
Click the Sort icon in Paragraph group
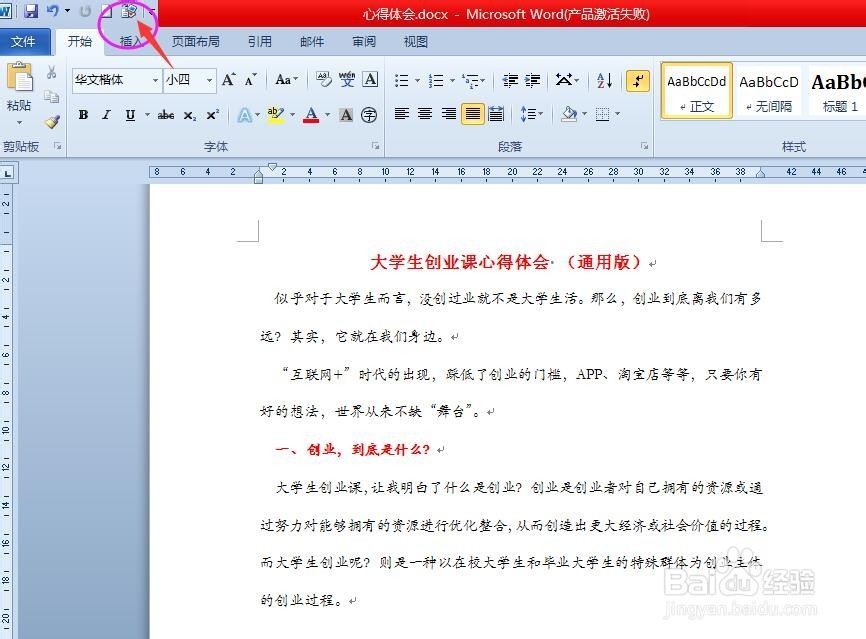point(603,80)
